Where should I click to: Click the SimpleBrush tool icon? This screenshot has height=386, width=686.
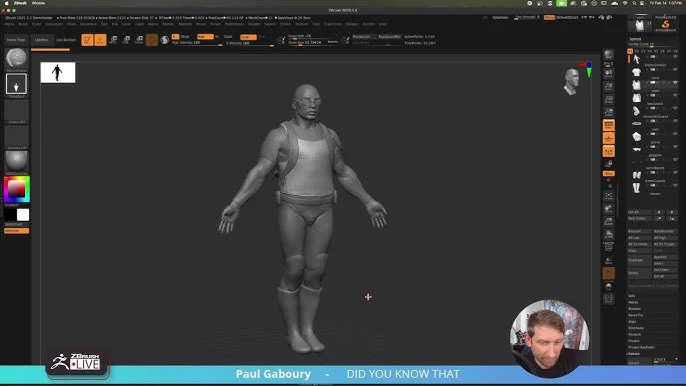click(665, 25)
